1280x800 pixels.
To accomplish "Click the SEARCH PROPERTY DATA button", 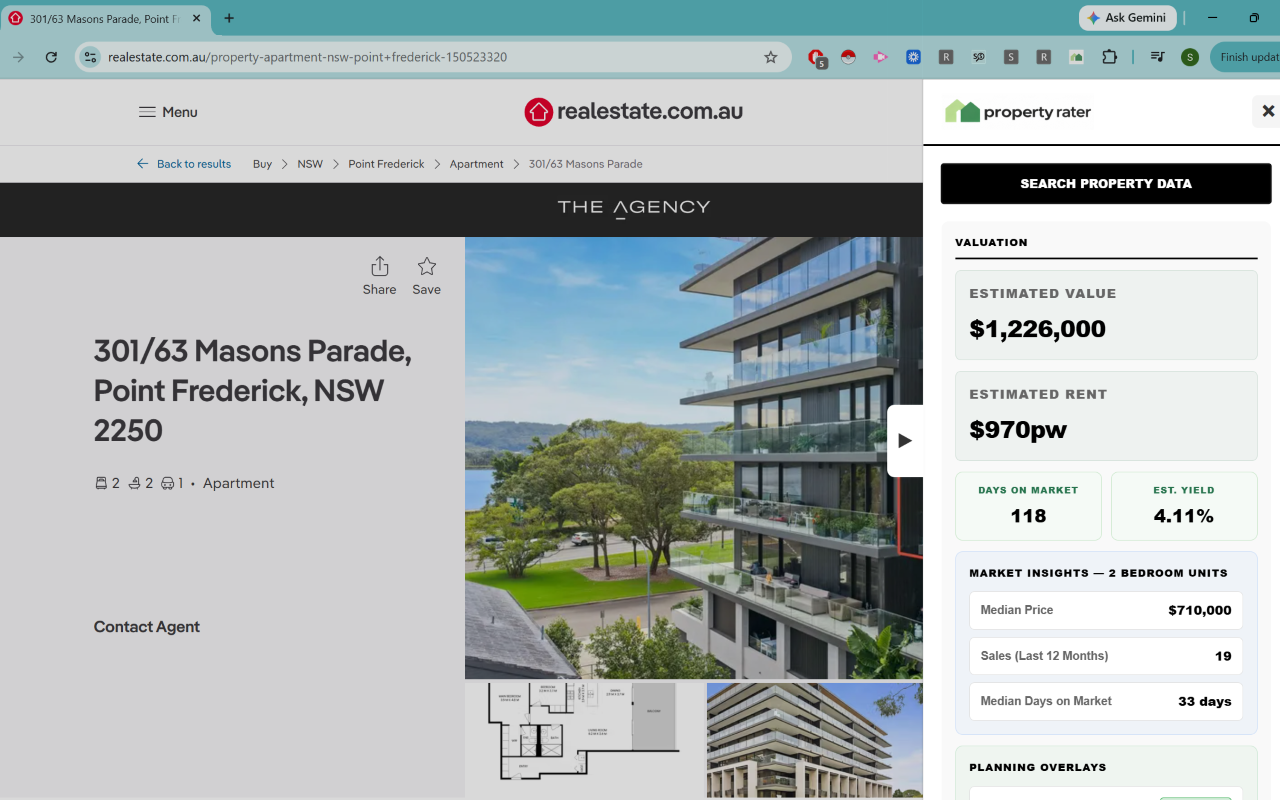I will pos(1106,184).
